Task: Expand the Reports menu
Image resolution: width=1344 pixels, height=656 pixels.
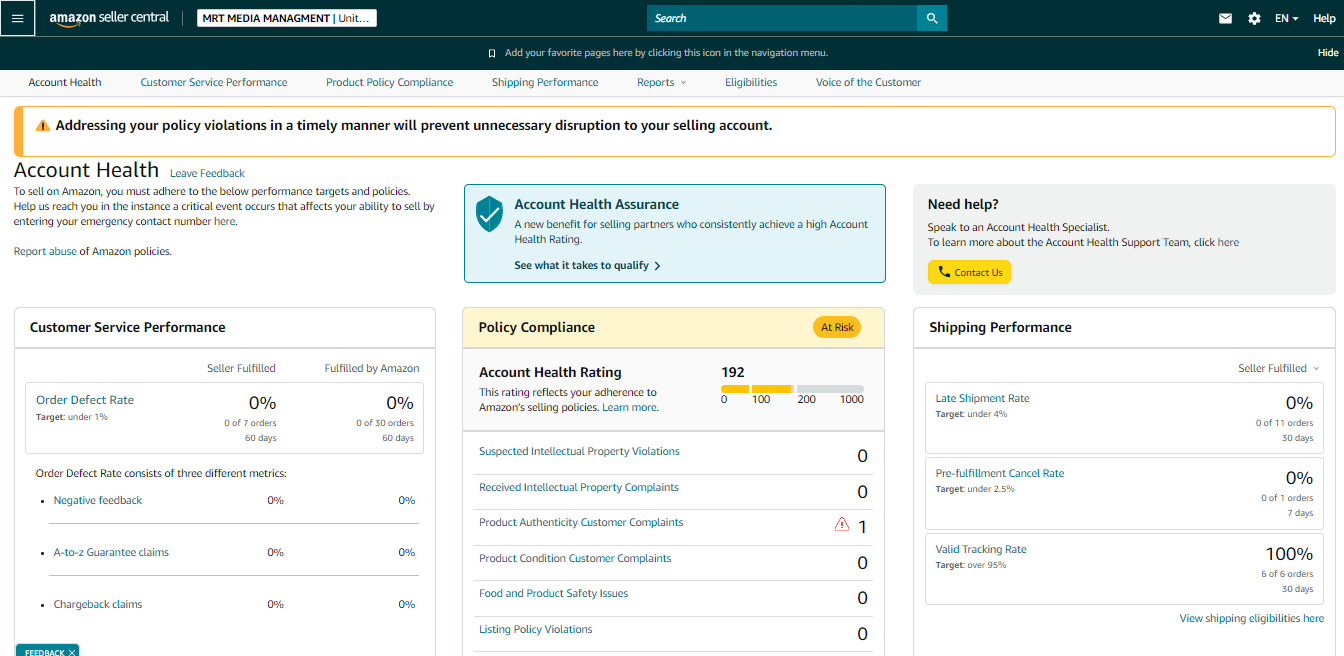Action: tap(661, 82)
